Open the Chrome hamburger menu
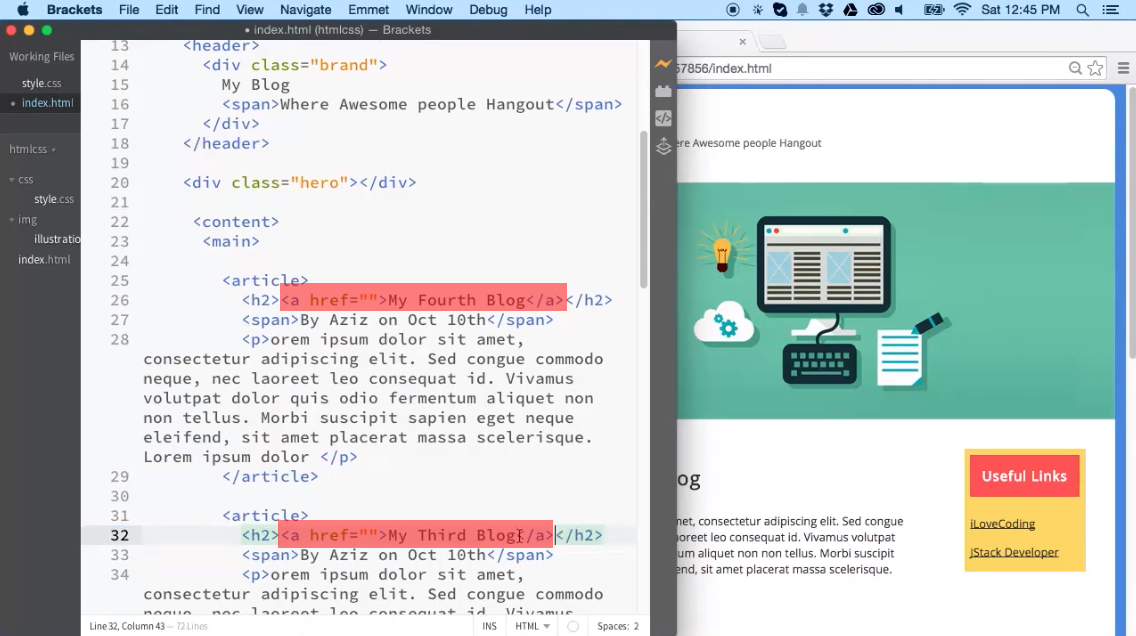The height and width of the screenshot is (636, 1136). (1123, 68)
